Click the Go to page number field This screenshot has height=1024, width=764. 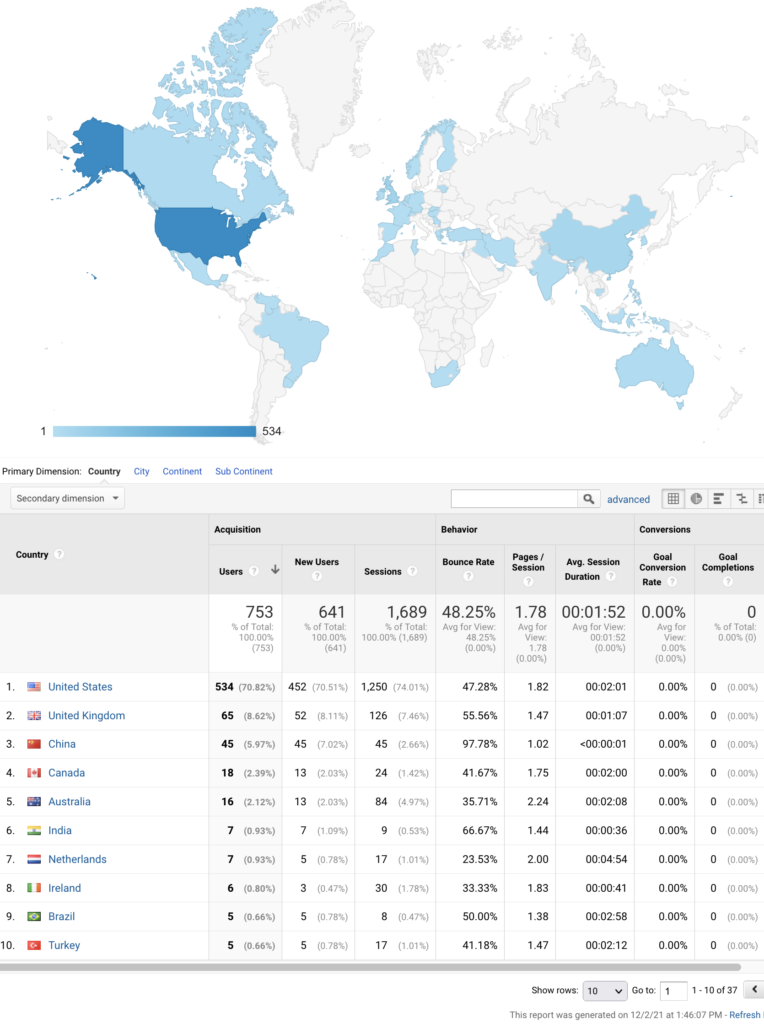(673, 991)
